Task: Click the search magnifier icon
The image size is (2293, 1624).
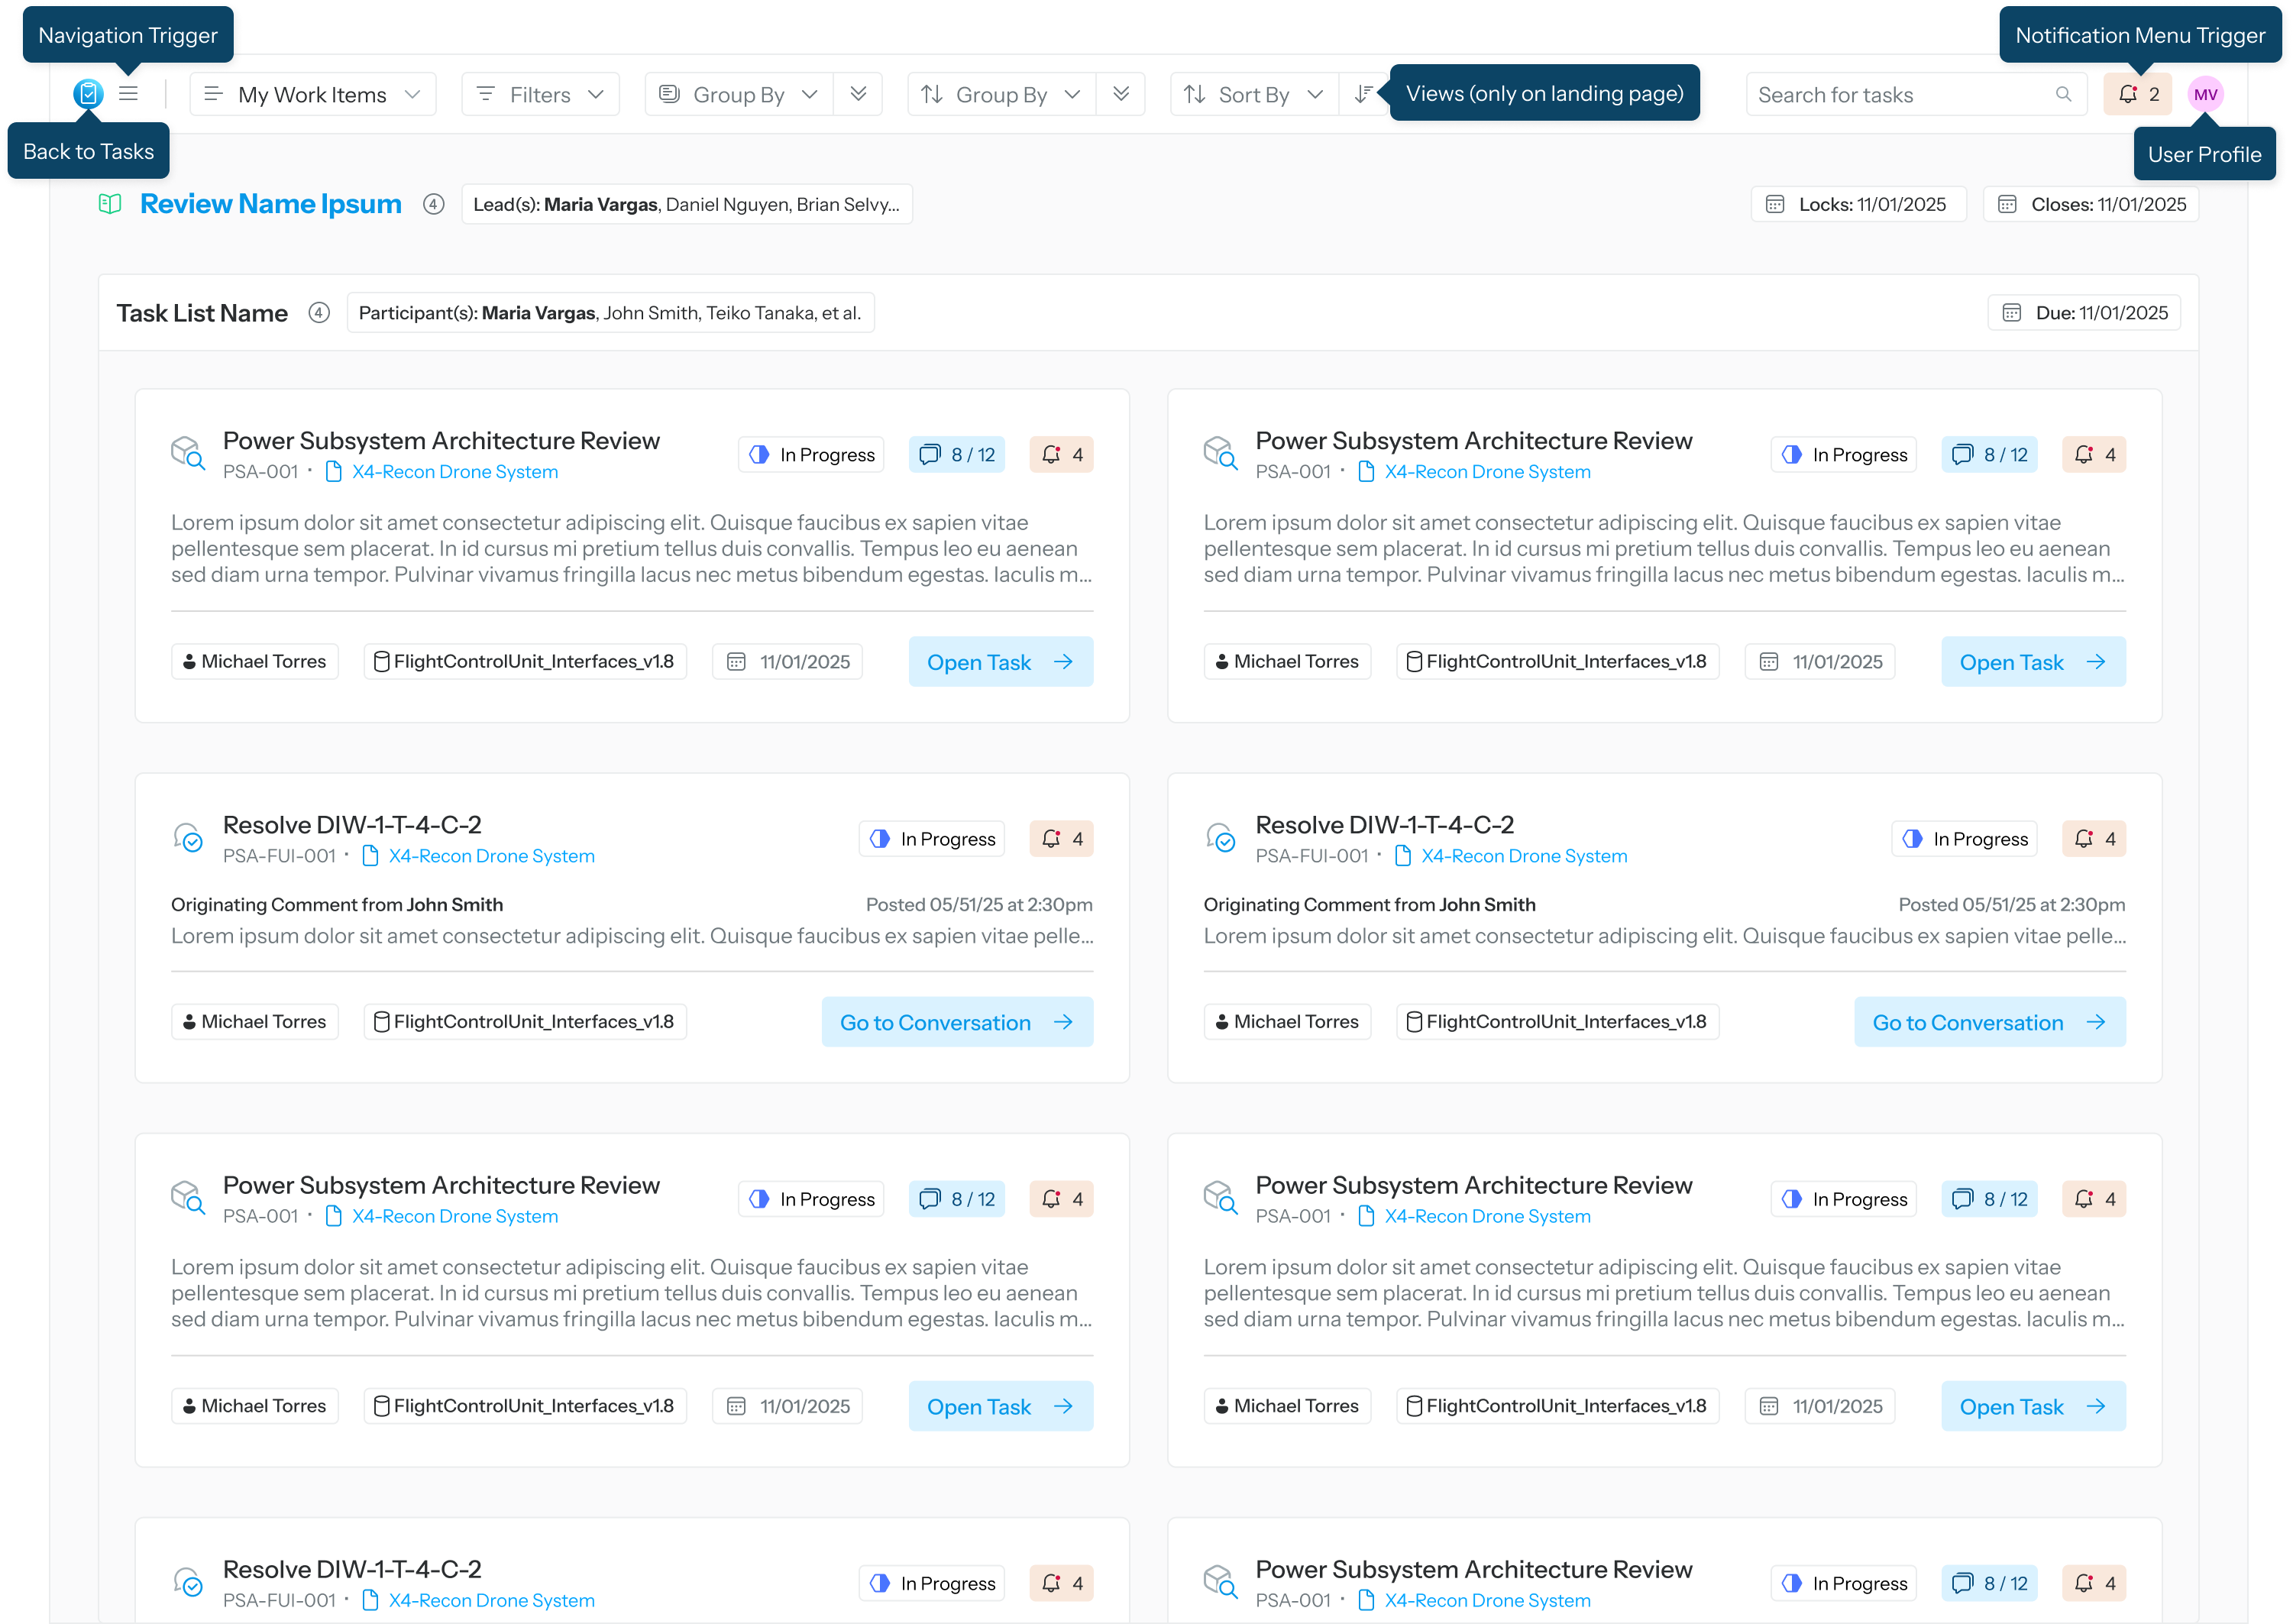Action: pyautogui.click(x=2064, y=94)
